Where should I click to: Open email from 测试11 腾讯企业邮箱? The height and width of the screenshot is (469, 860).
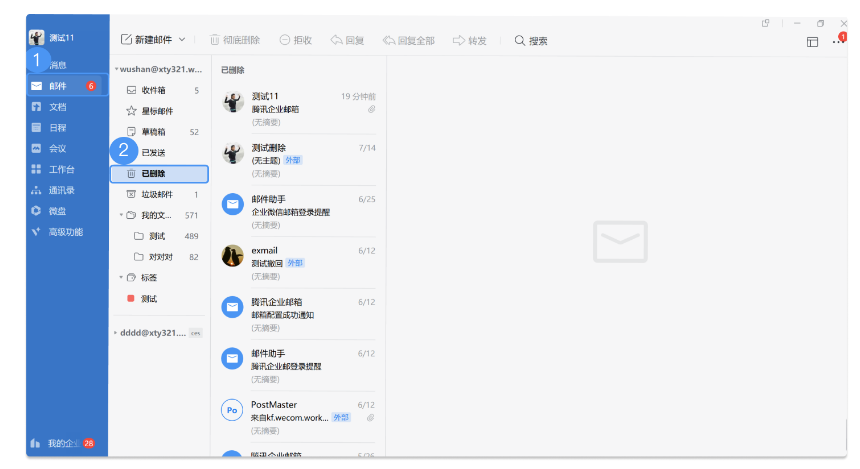click(298, 109)
